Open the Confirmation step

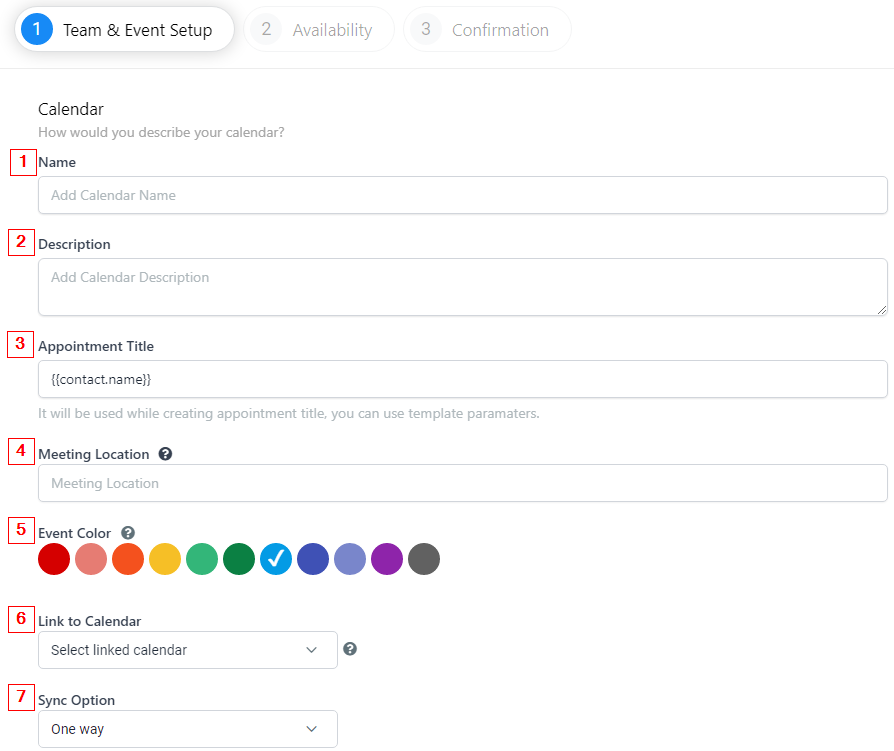[487, 30]
